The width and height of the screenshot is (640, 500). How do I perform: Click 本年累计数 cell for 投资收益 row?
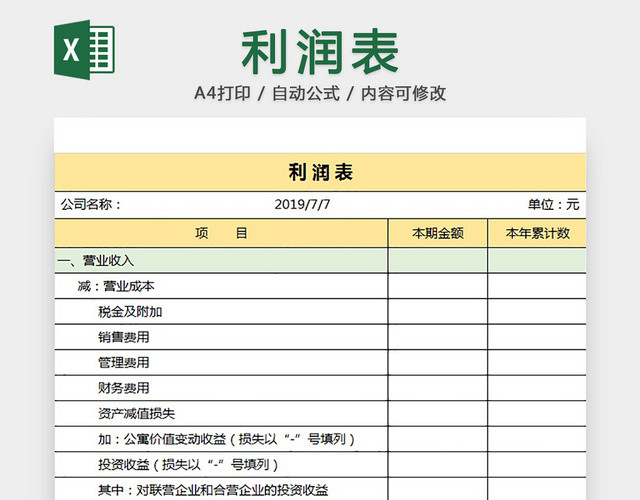tap(537, 464)
